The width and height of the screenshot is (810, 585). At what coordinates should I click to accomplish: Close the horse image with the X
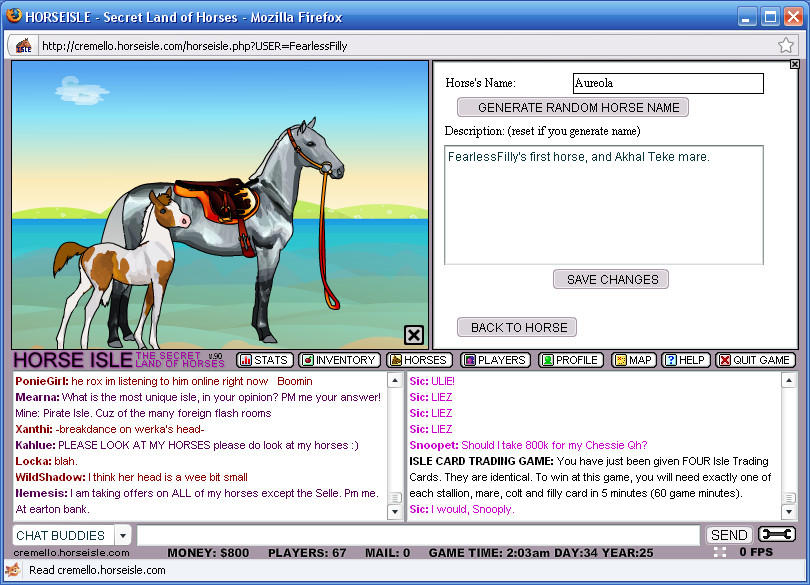[x=413, y=335]
